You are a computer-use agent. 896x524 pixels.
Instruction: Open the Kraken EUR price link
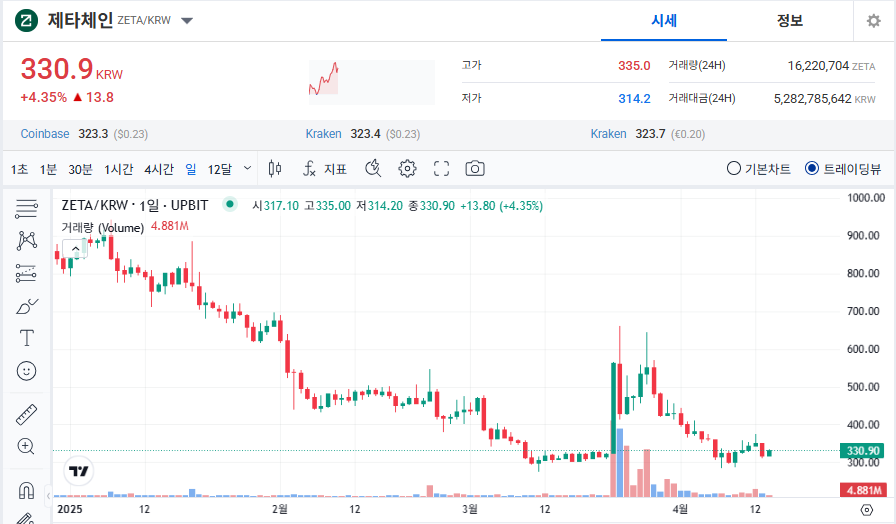pos(609,134)
